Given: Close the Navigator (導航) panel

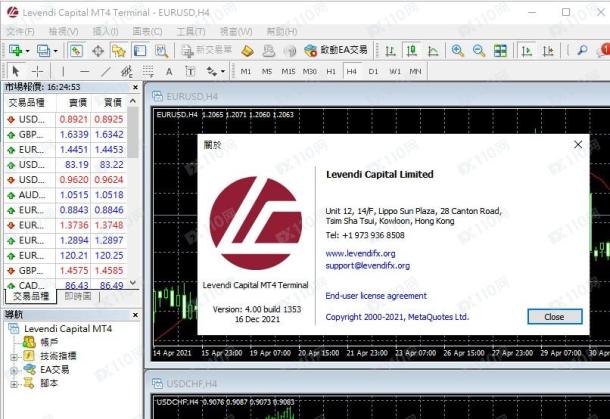Looking at the screenshot, I should [135, 315].
